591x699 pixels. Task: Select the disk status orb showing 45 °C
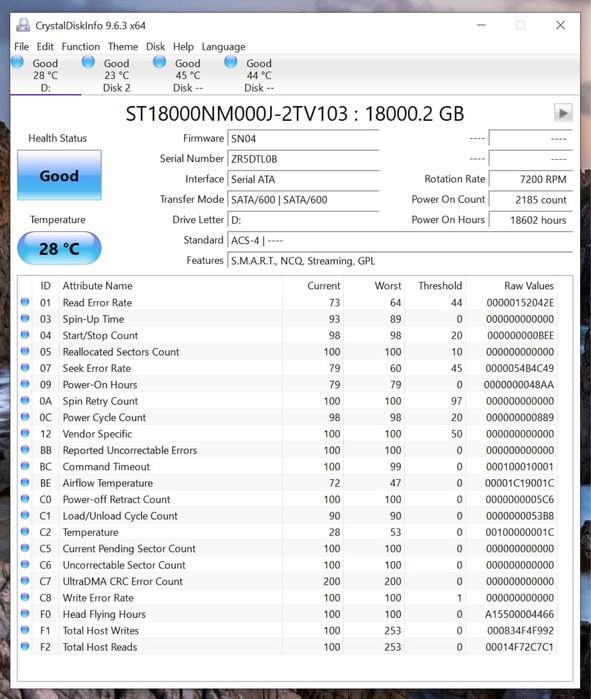(x=160, y=62)
